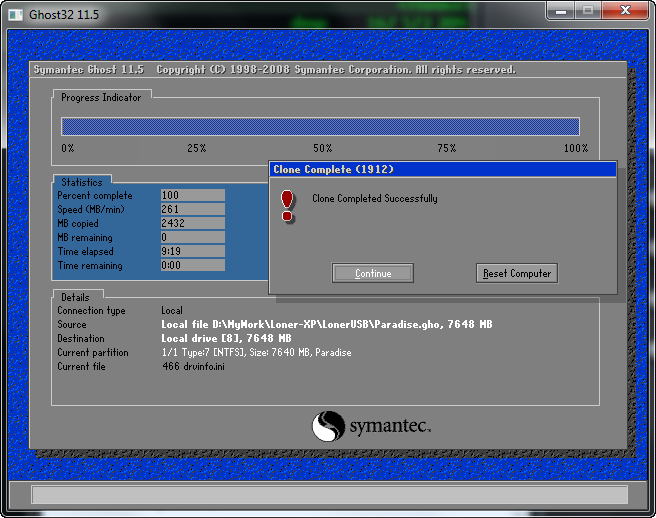Viewport: 656px width, 518px height.
Task: Select the Speed (MB/min) value field
Action: click(192, 210)
